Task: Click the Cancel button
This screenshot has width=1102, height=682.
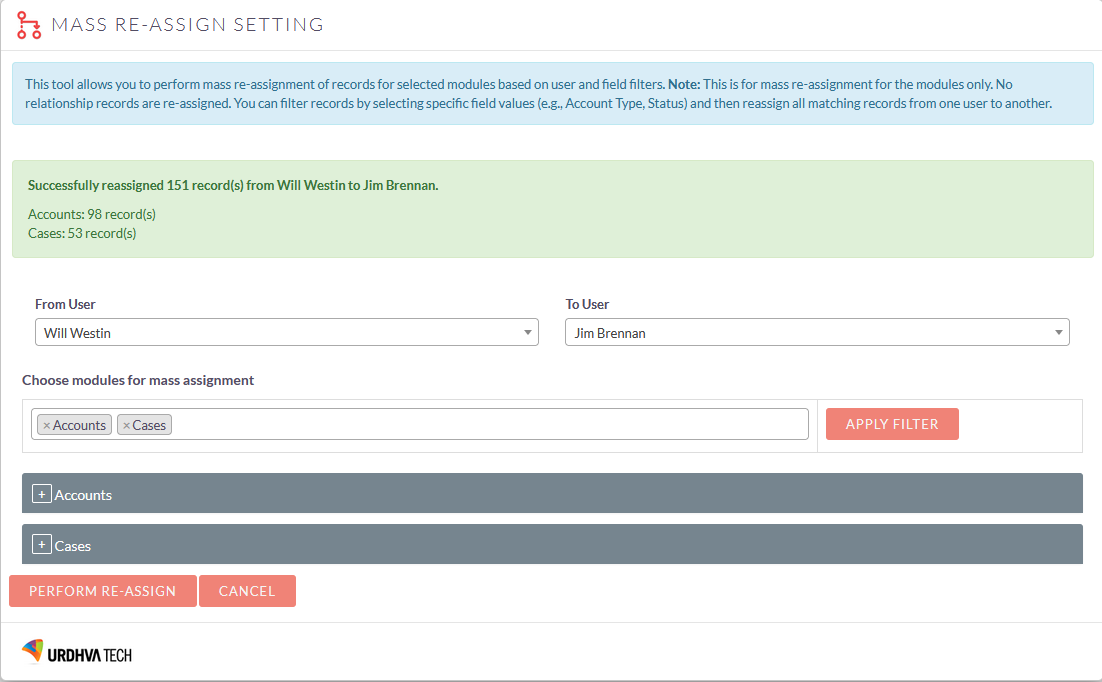Action: [x=247, y=591]
